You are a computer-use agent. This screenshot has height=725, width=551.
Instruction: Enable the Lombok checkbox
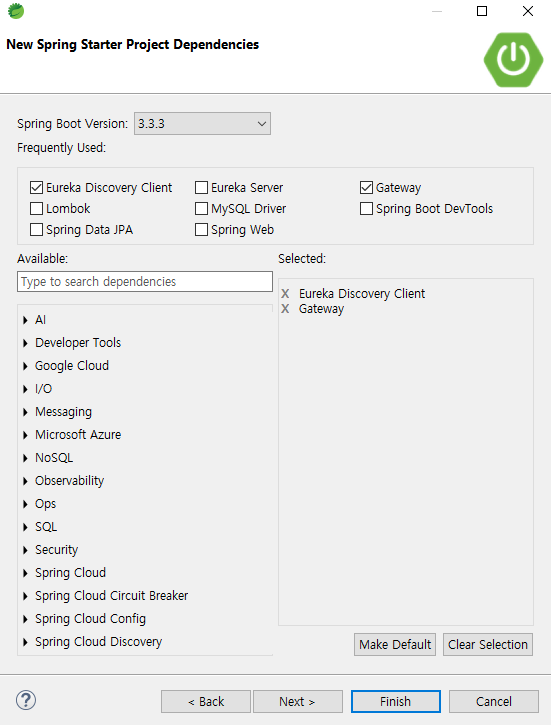click(37, 209)
